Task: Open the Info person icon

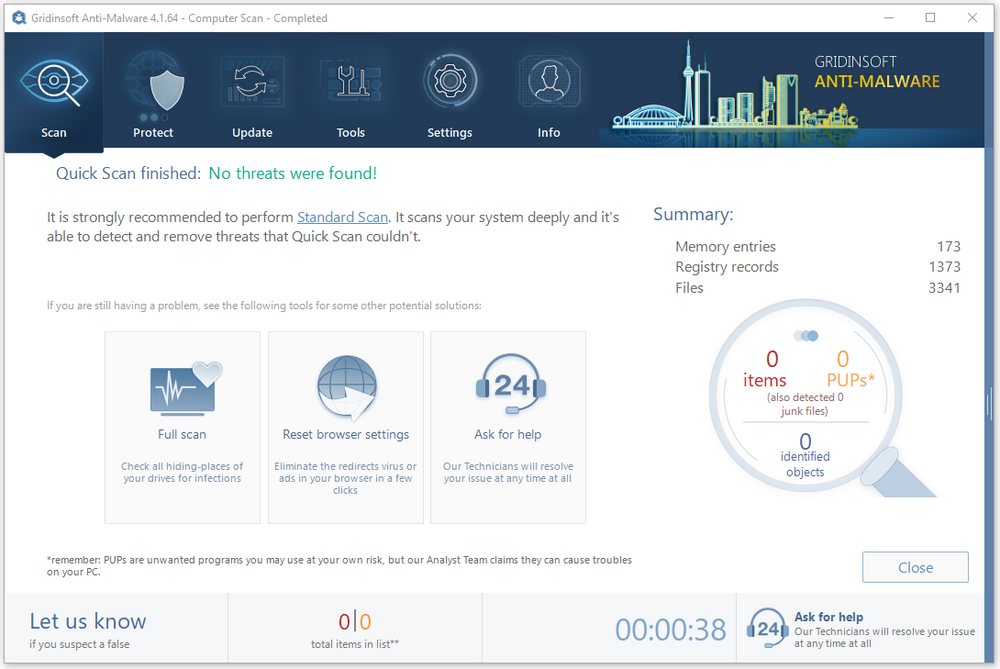Action: pyautogui.click(x=549, y=81)
